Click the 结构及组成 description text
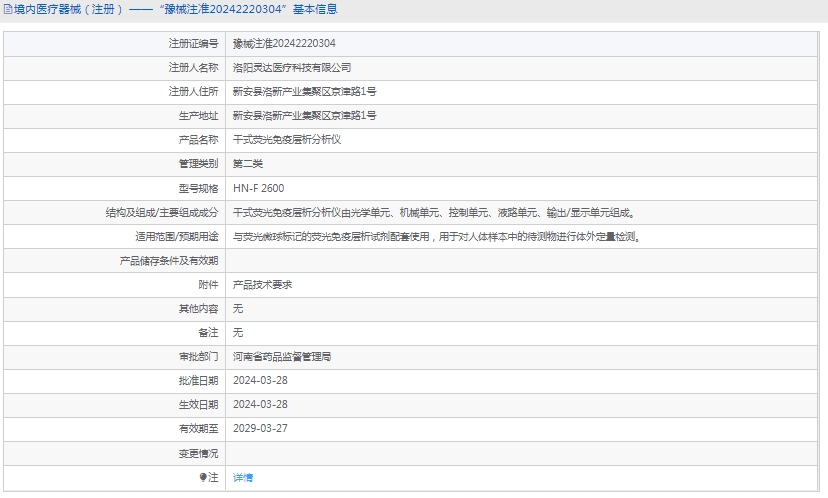 pyautogui.click(x=434, y=212)
